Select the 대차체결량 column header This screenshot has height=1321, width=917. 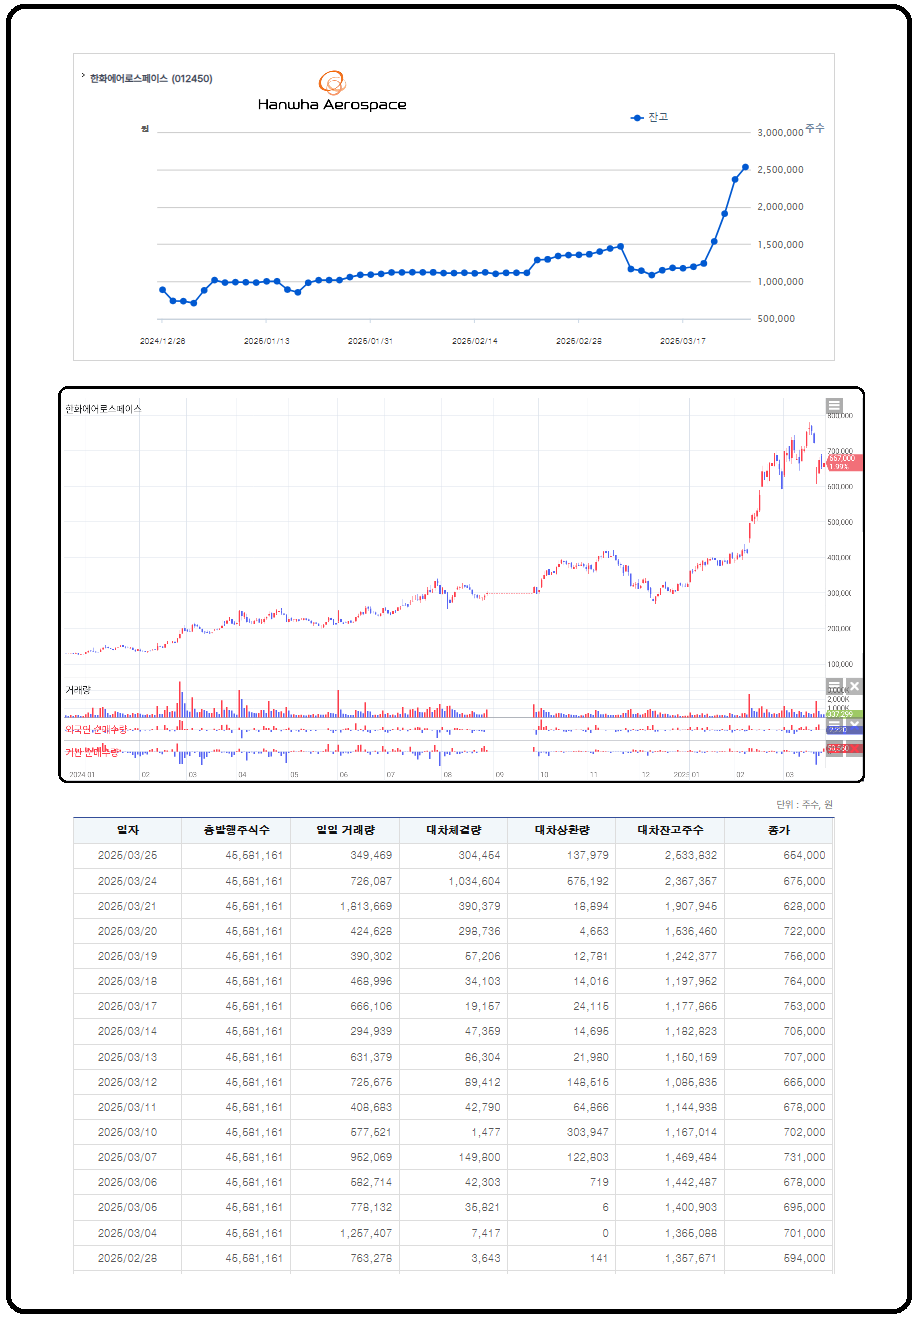[453, 830]
